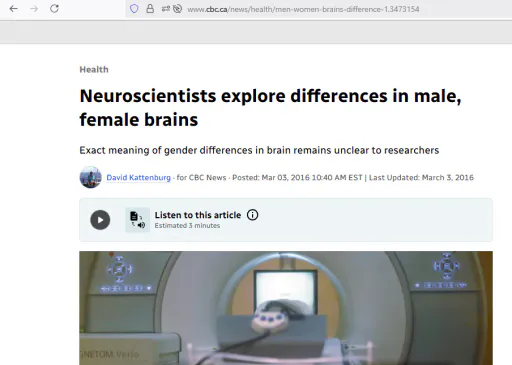Click the Listen to this article label
512x365 pixels.
198,215
